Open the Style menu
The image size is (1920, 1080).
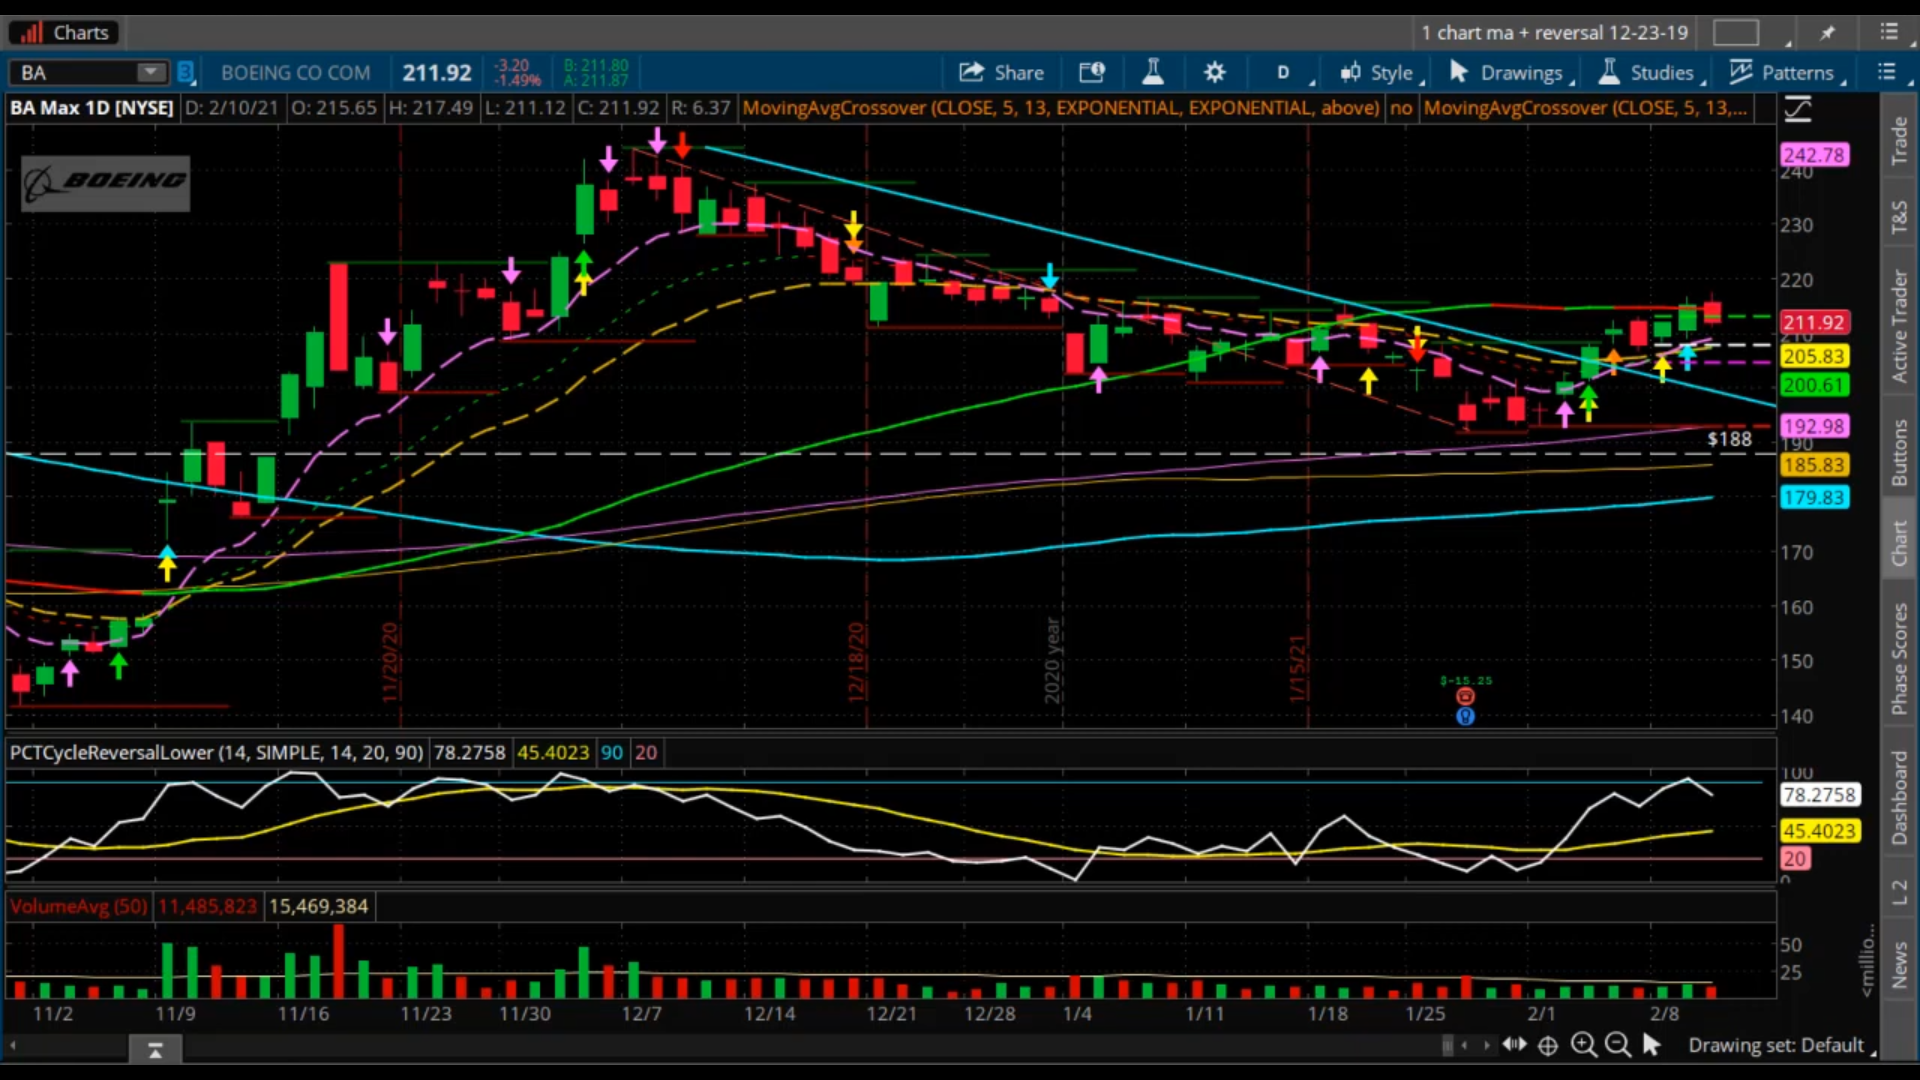pos(1382,72)
